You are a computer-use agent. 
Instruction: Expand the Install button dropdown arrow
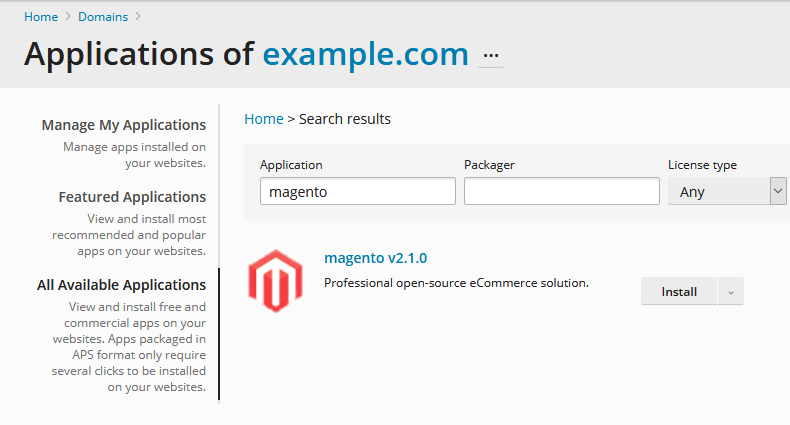pyautogui.click(x=731, y=292)
